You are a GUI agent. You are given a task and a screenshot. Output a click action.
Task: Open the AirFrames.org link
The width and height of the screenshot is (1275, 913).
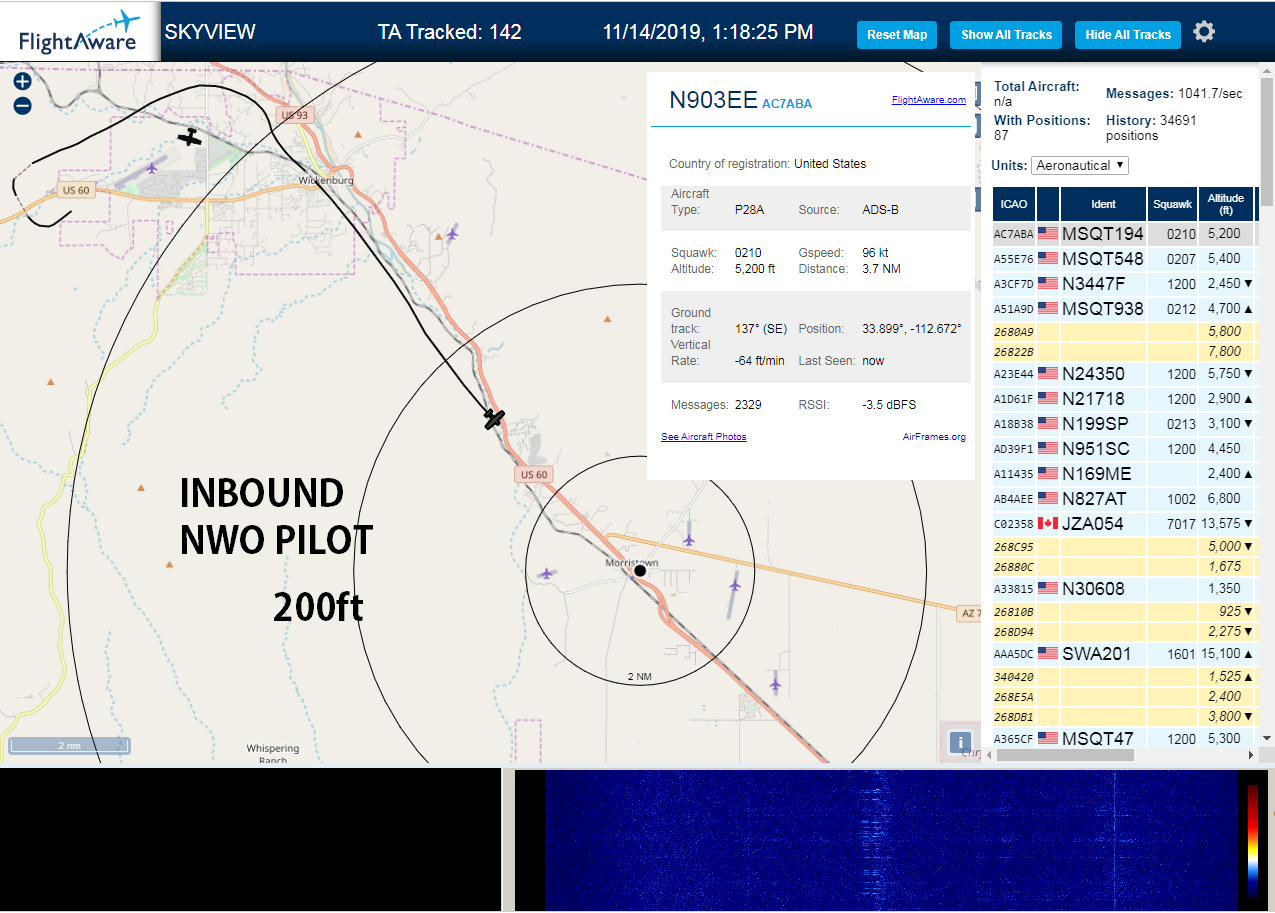click(x=934, y=437)
